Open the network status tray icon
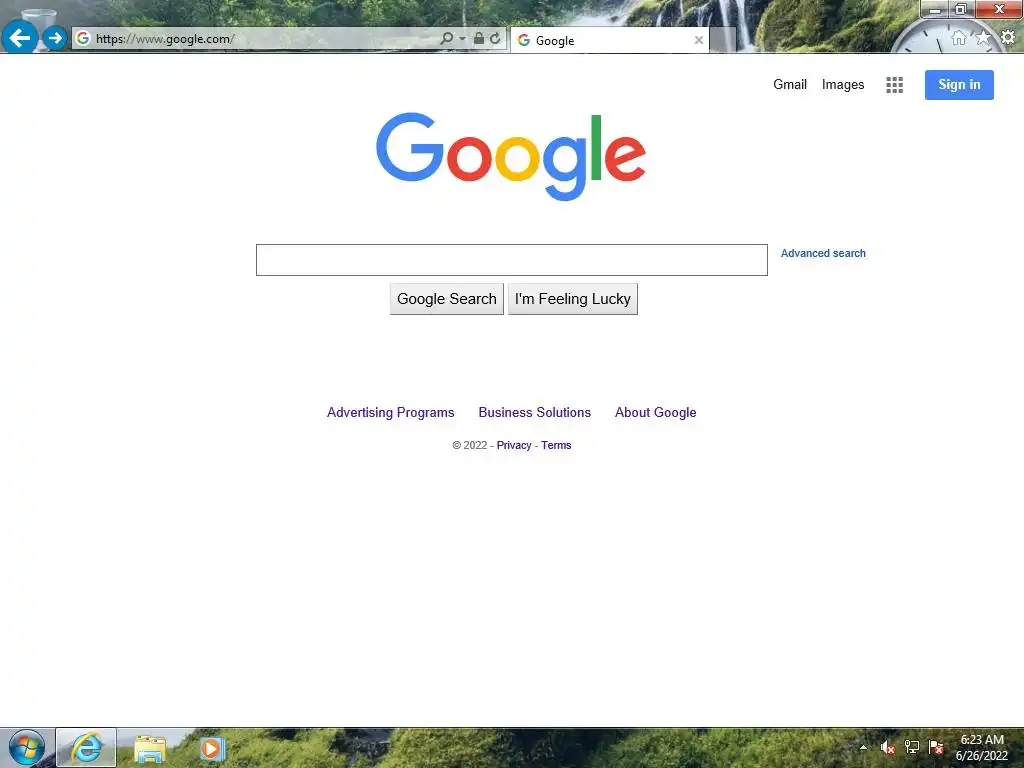The height and width of the screenshot is (768, 1024). (912, 748)
